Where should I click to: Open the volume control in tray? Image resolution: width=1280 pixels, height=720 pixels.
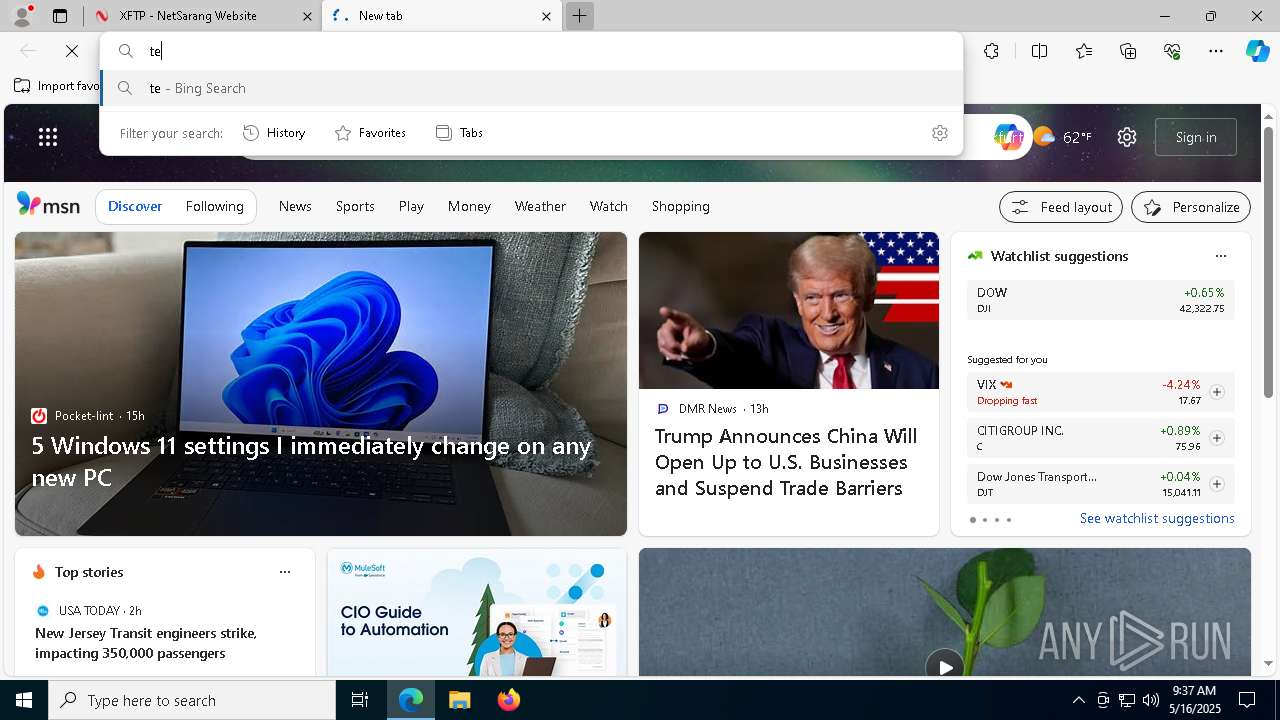coord(1150,700)
